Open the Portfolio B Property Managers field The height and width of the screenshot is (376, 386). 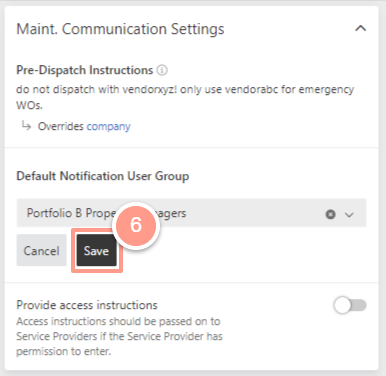pyautogui.click(x=191, y=213)
